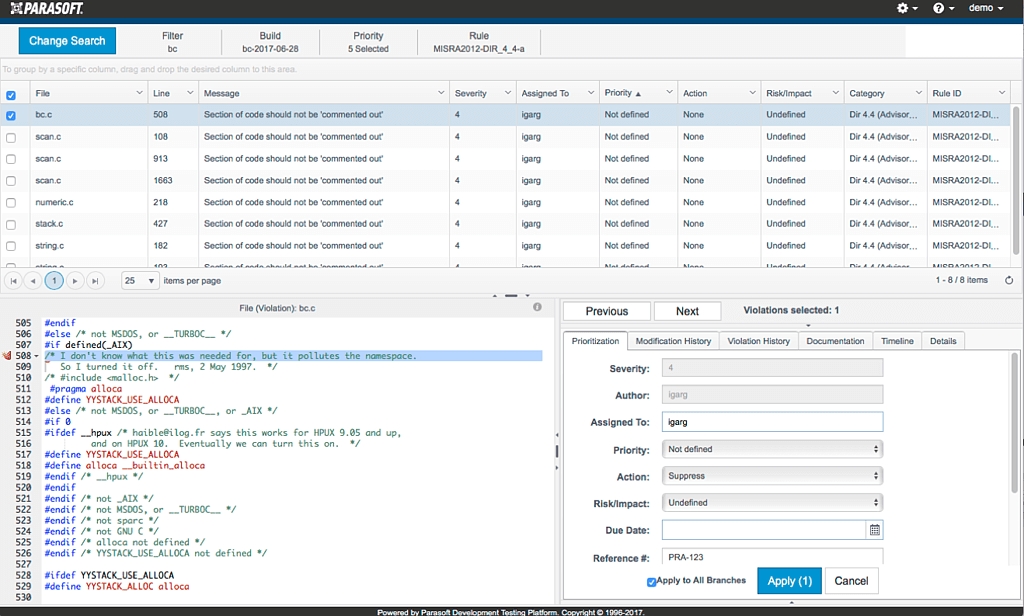This screenshot has width=1024, height=616.
Task: Click the Change Search button
Action: 67,41
